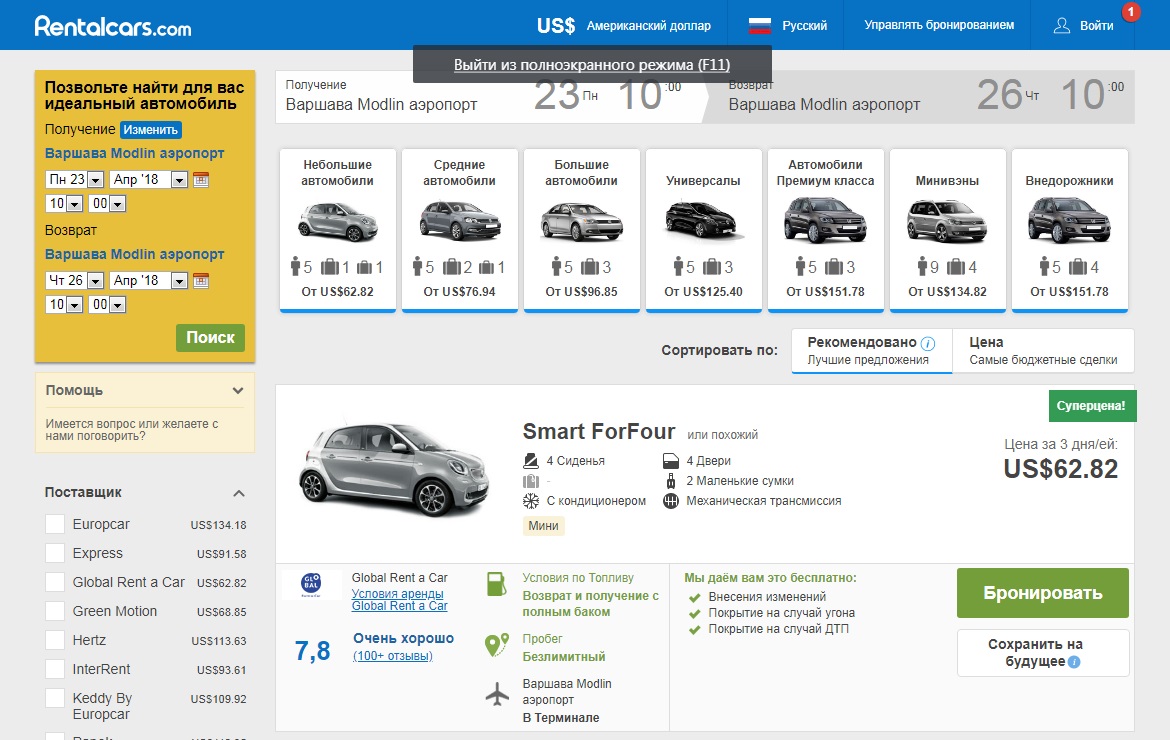Click the airplane location icon
Image resolution: width=1170 pixels, height=740 pixels.
point(497,694)
